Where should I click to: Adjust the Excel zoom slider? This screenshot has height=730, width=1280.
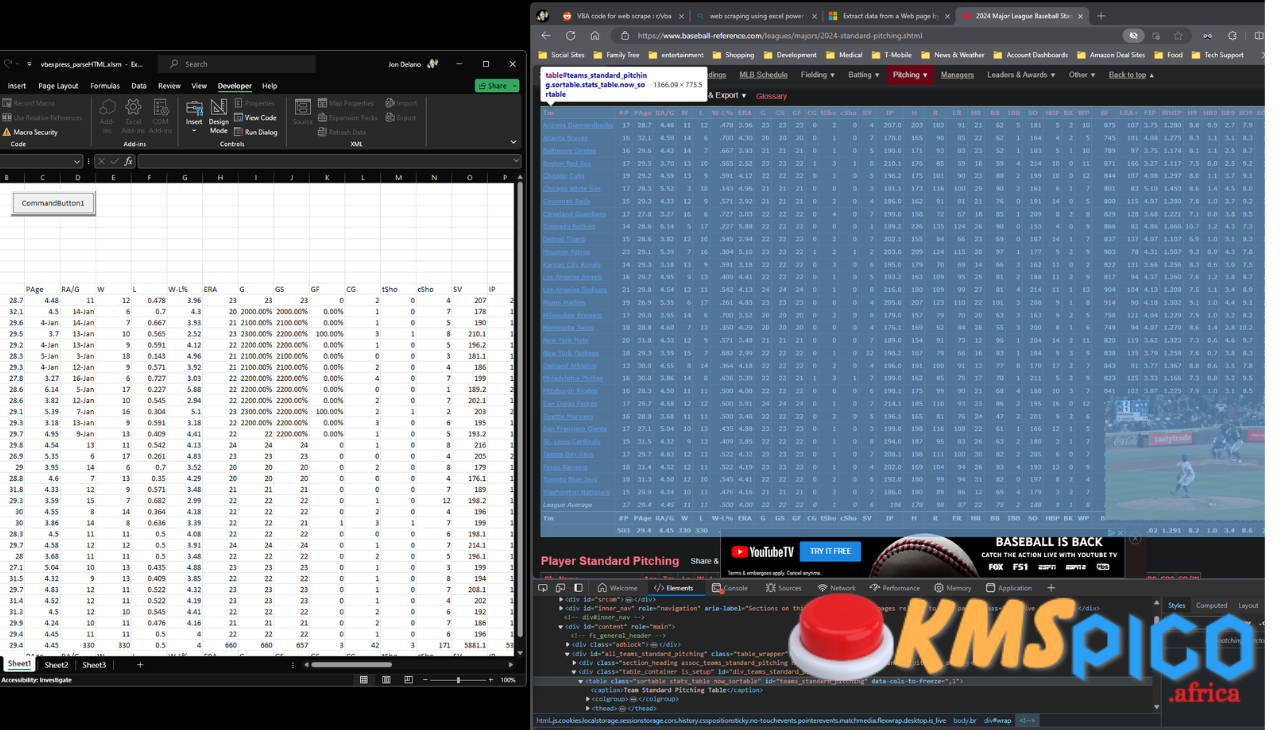coord(458,680)
